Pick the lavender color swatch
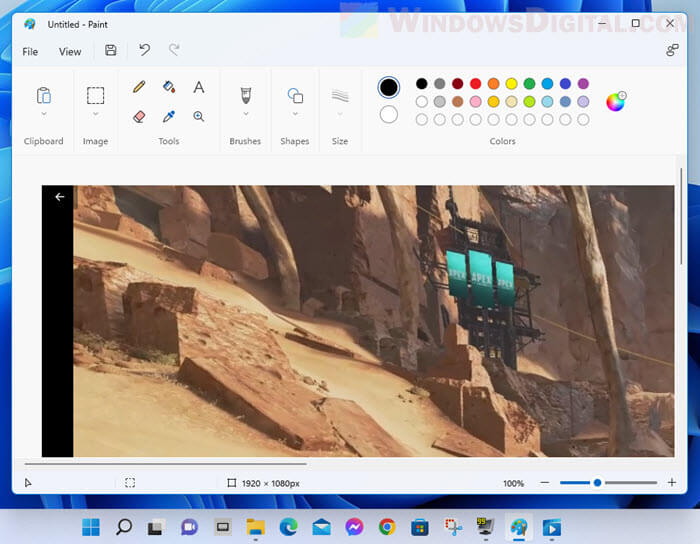Viewport: 700px width, 544px height. point(583,102)
